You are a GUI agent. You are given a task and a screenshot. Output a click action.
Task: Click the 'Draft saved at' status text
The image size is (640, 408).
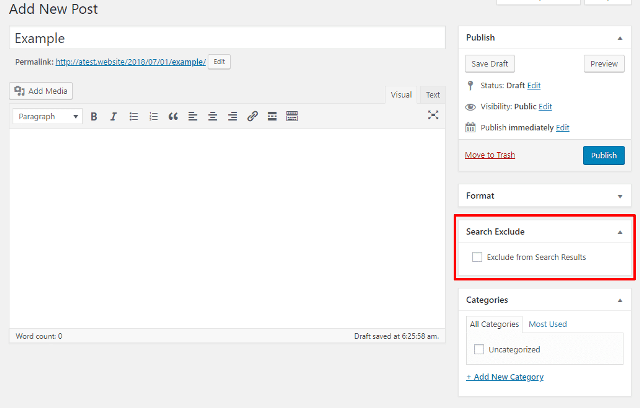coord(397,336)
